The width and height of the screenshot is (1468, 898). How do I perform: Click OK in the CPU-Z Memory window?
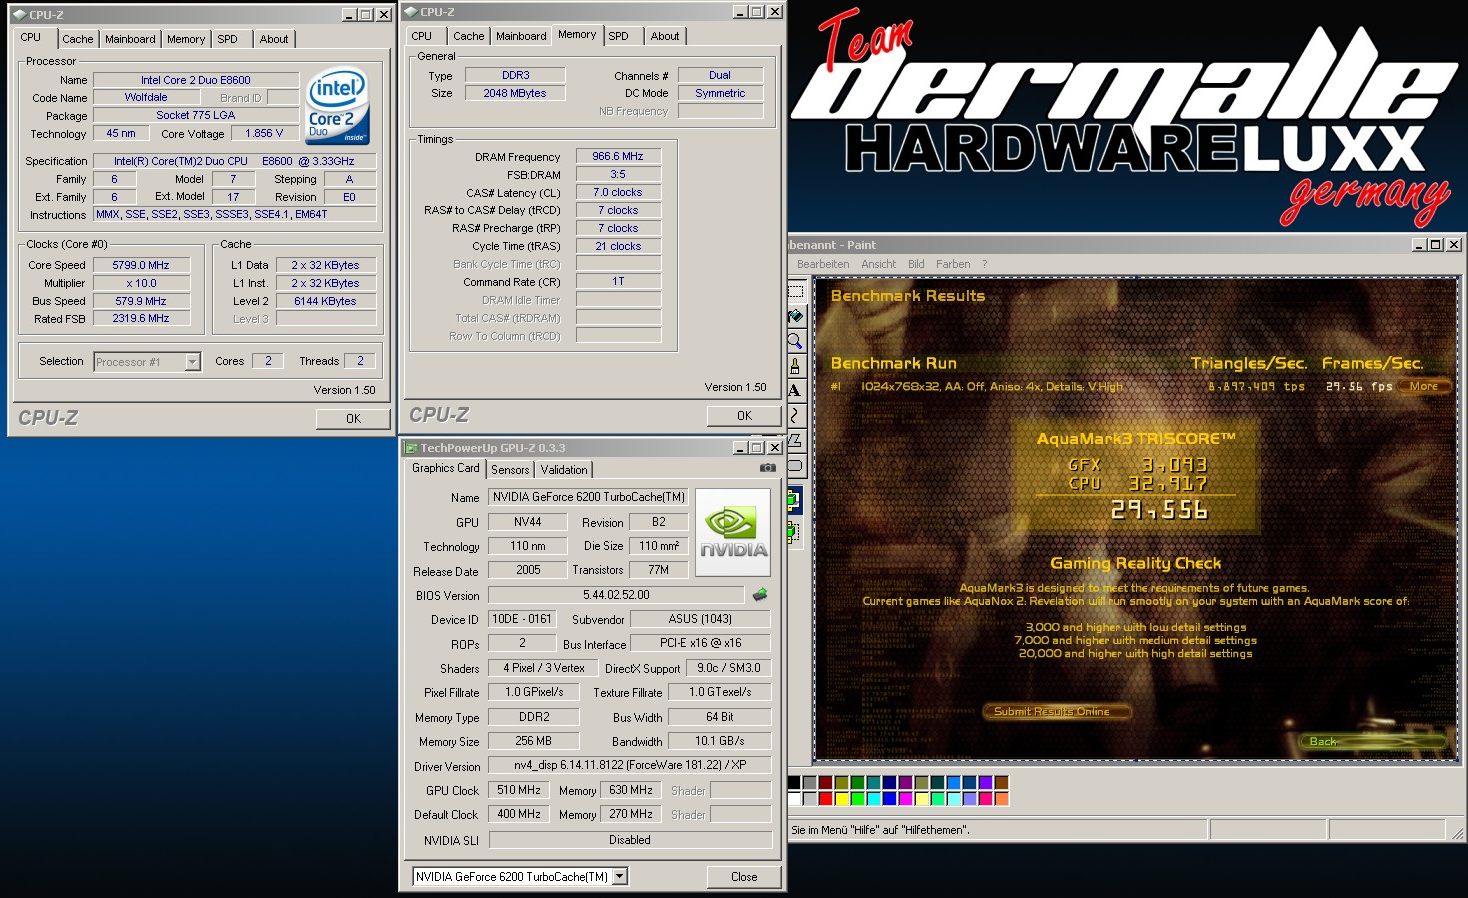click(744, 416)
